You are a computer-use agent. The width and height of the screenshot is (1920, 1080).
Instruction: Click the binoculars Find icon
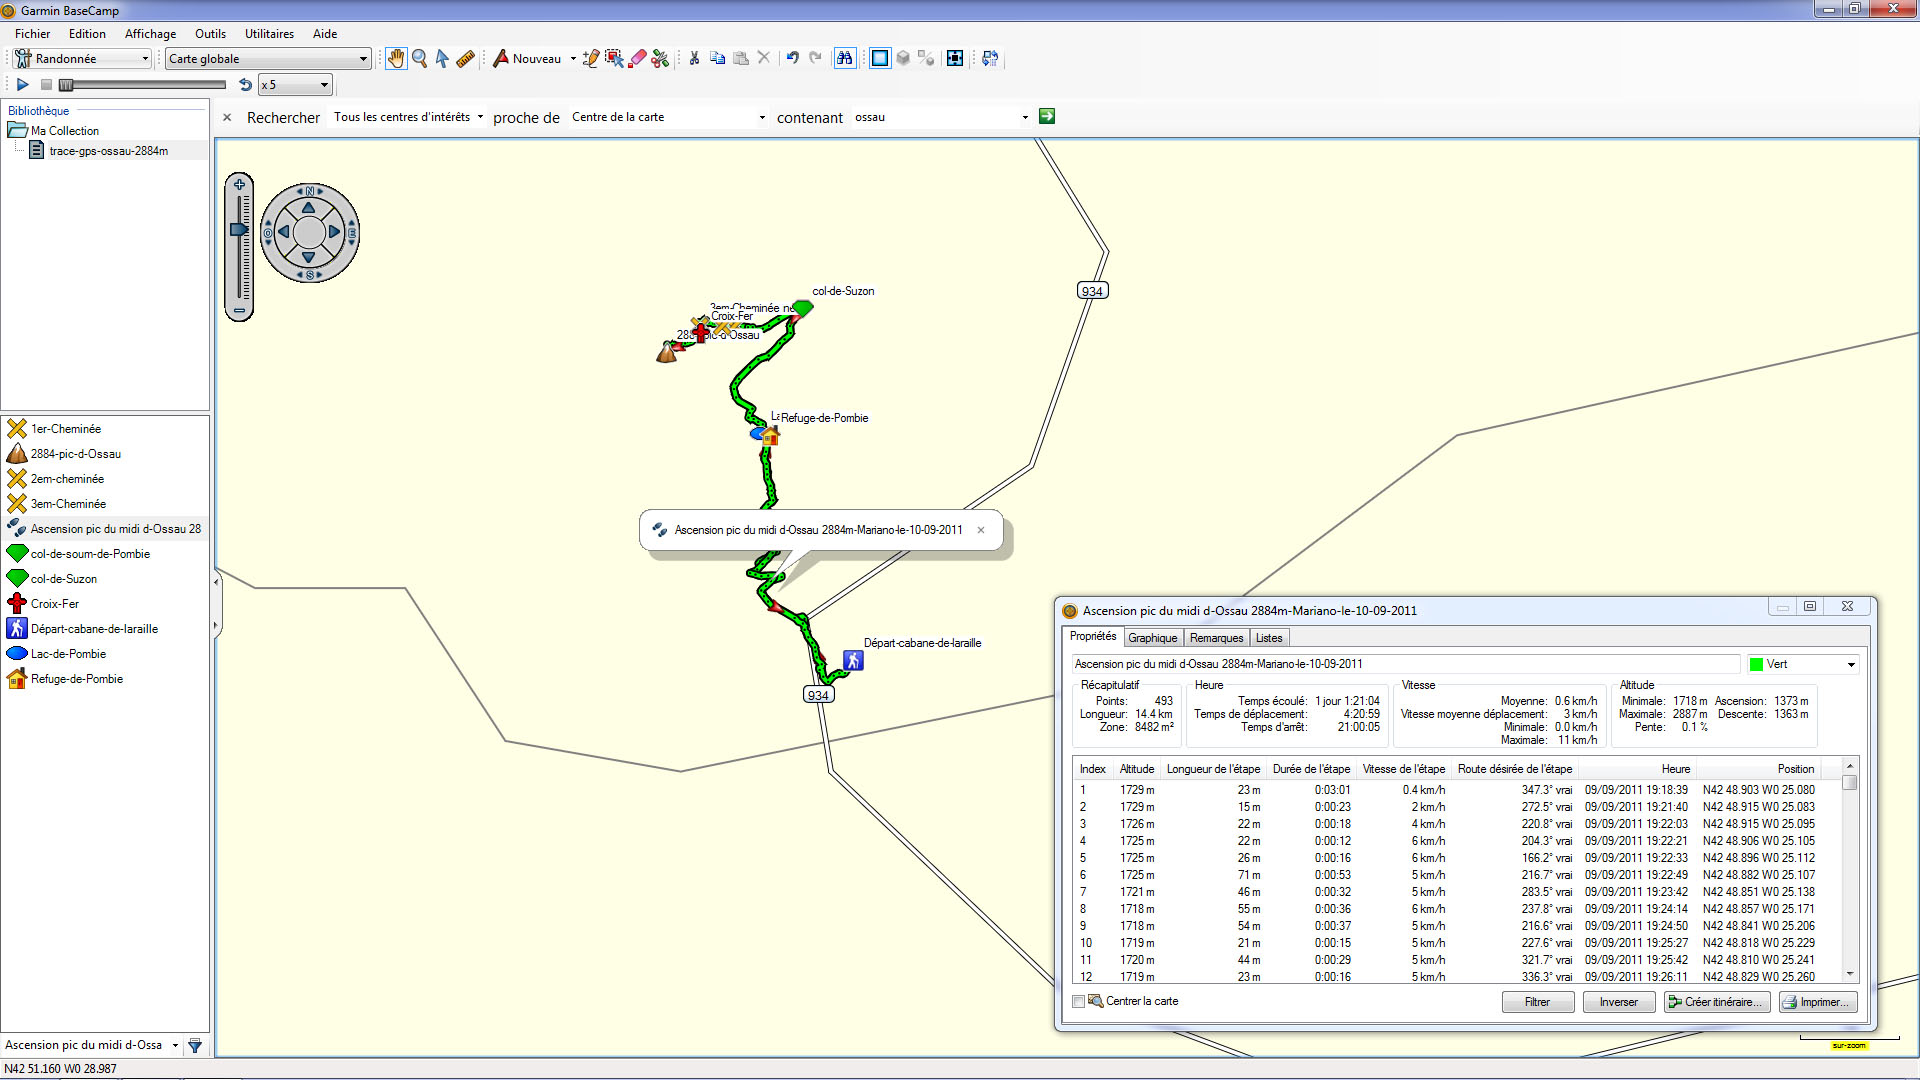pyautogui.click(x=845, y=58)
